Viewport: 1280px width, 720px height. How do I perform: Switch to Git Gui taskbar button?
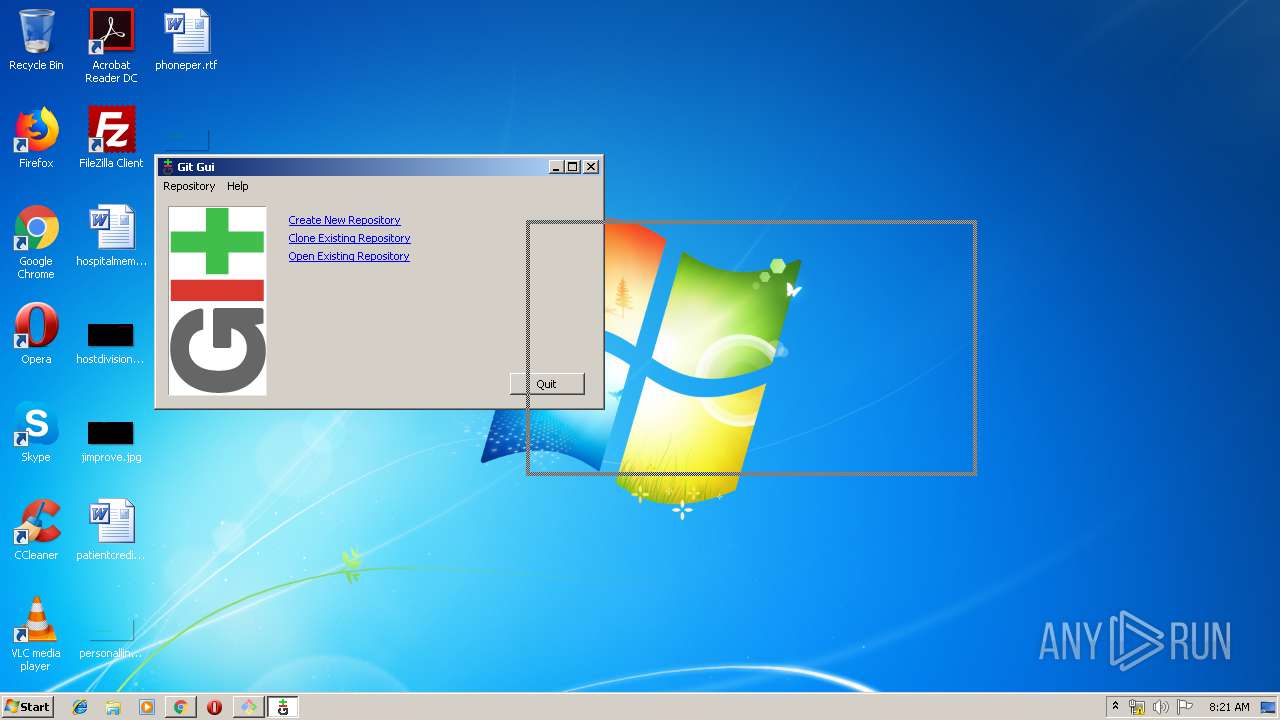[283, 707]
